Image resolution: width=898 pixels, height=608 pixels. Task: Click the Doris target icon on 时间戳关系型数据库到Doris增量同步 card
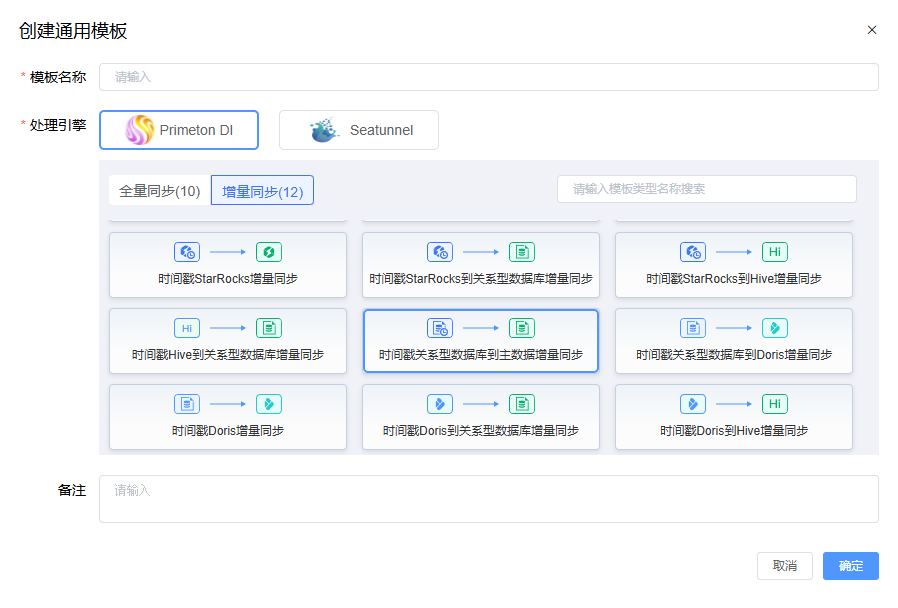(x=775, y=327)
